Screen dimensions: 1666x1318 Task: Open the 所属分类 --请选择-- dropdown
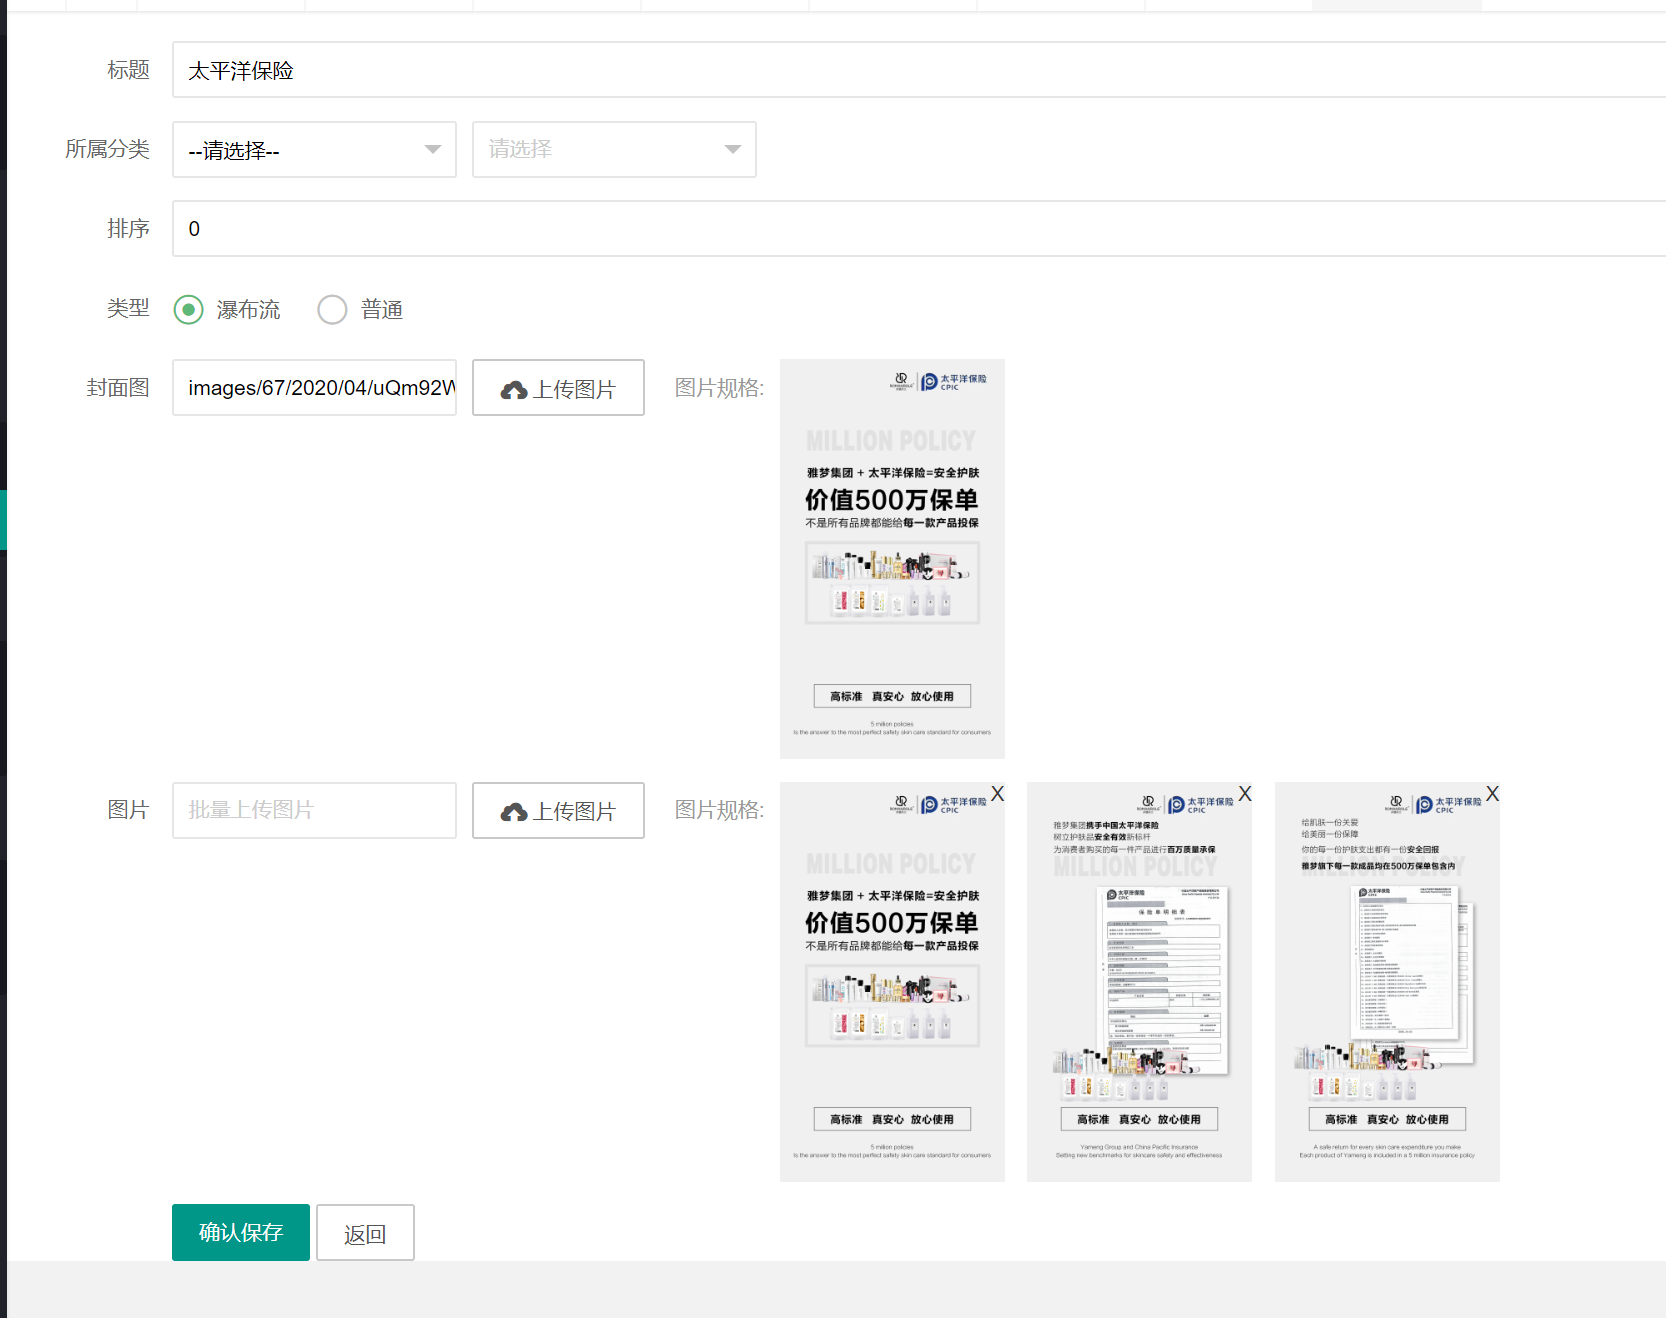[x=314, y=150]
